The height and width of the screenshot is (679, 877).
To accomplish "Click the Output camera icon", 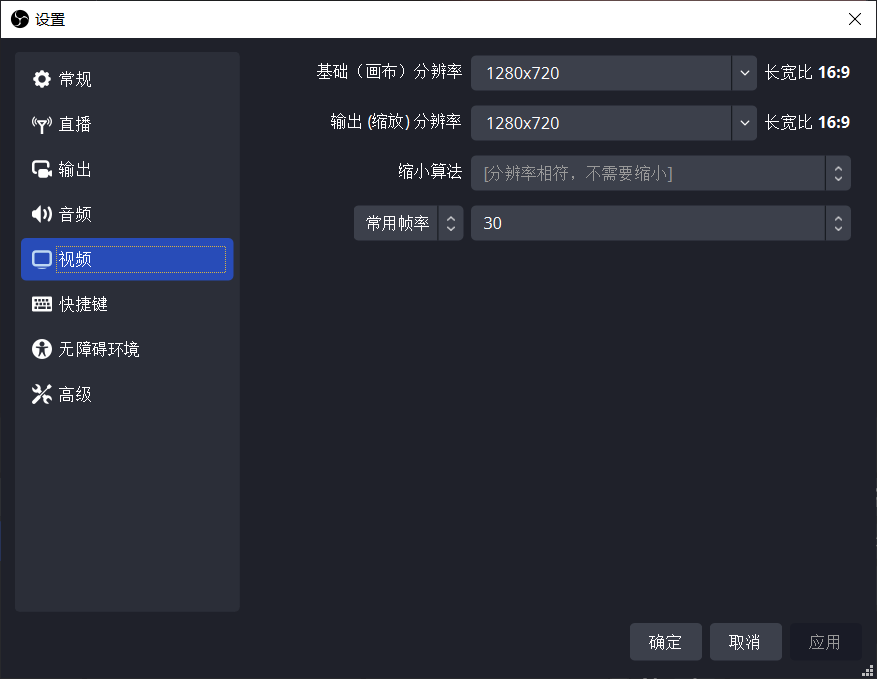I will pos(41,169).
